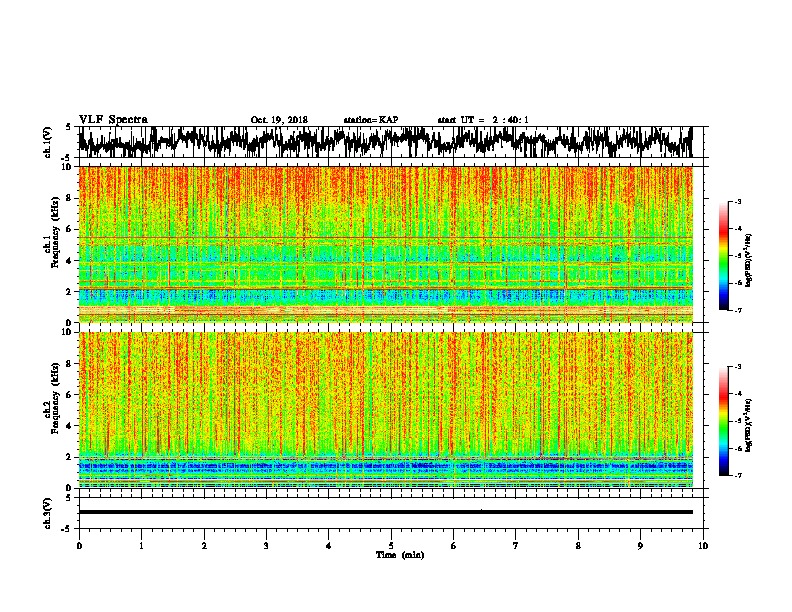Click the '-7' label on ch.2 color bar

(737, 475)
